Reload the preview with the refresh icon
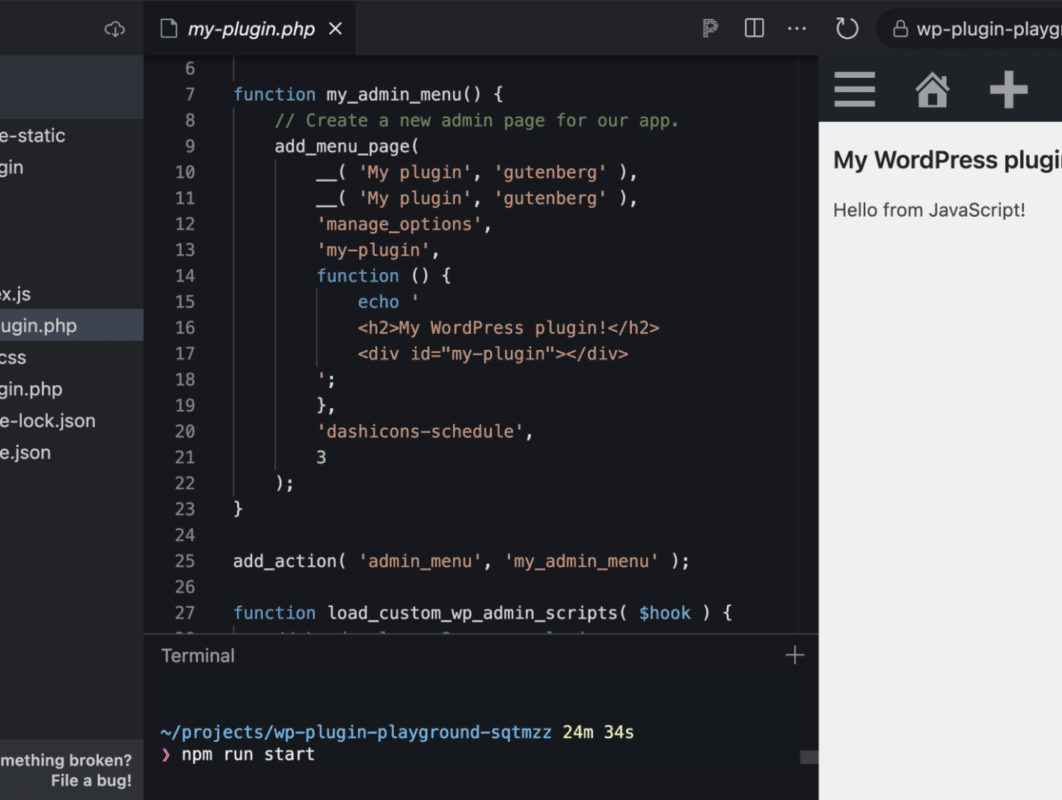Screen dimensions: 1062x800 point(847,28)
